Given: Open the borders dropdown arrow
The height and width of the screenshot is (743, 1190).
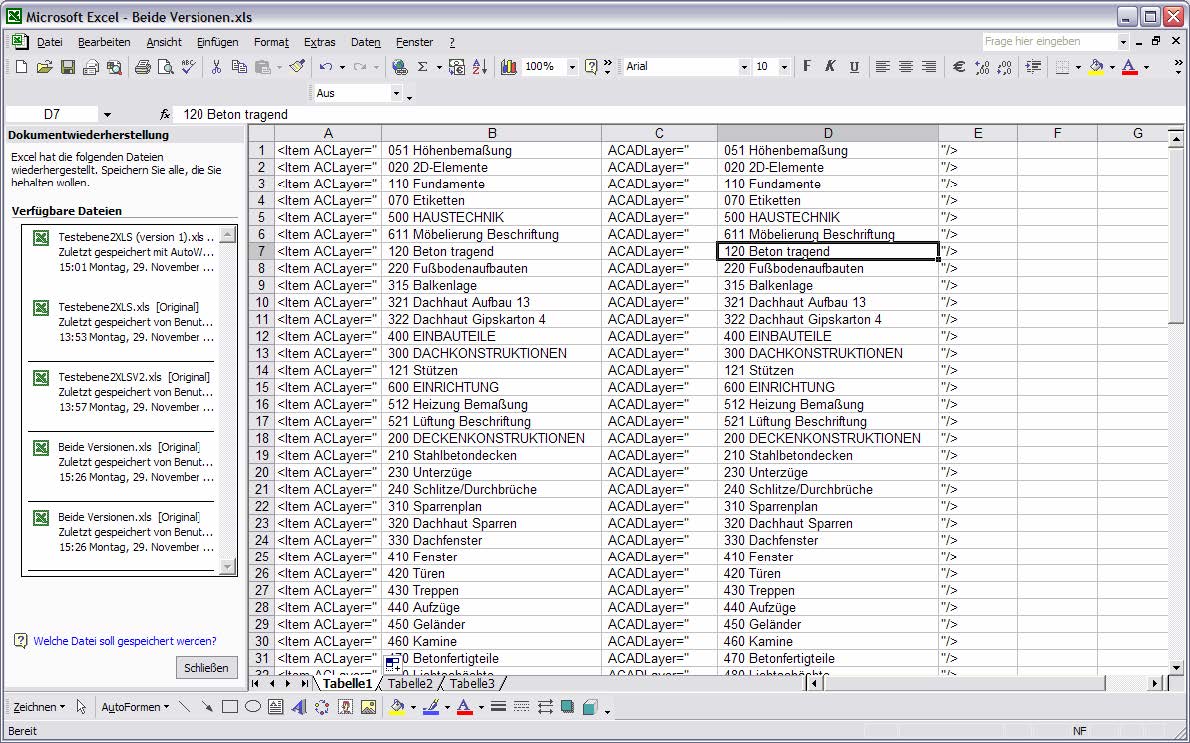Looking at the screenshot, I should (1078, 68).
